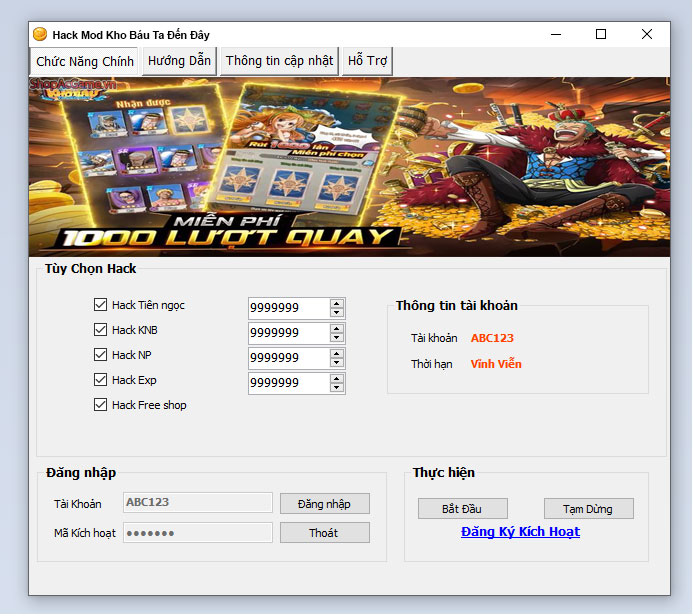Viewport: 693px width, 616px height.
Task: Click the gold coin app icon in title bar
Action: (40, 34)
